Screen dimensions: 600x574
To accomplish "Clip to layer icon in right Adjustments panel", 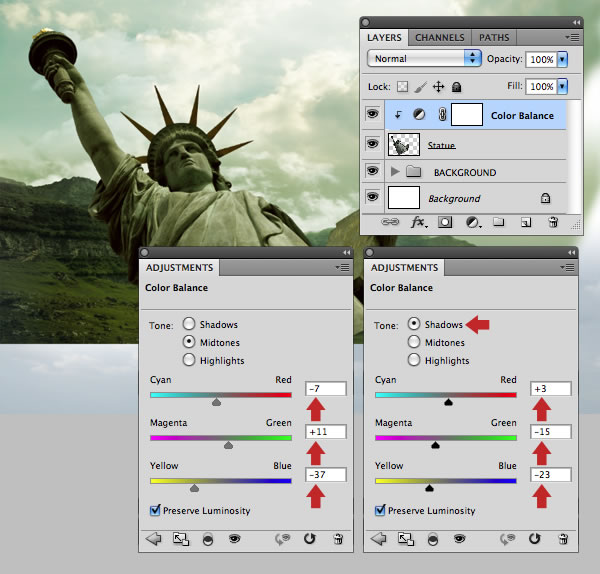I will (433, 539).
